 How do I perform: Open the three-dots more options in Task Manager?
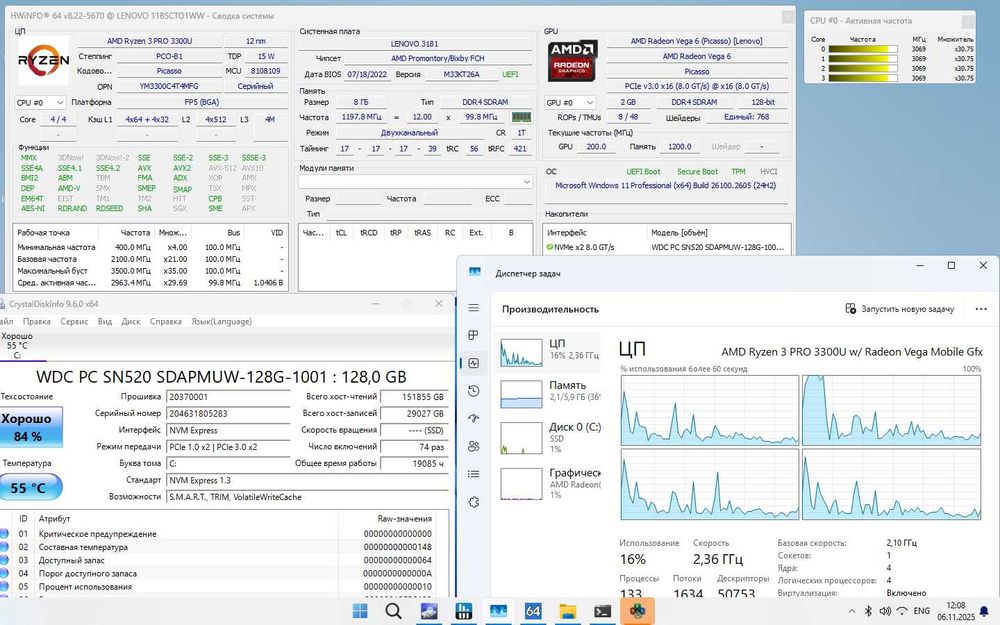(x=981, y=309)
